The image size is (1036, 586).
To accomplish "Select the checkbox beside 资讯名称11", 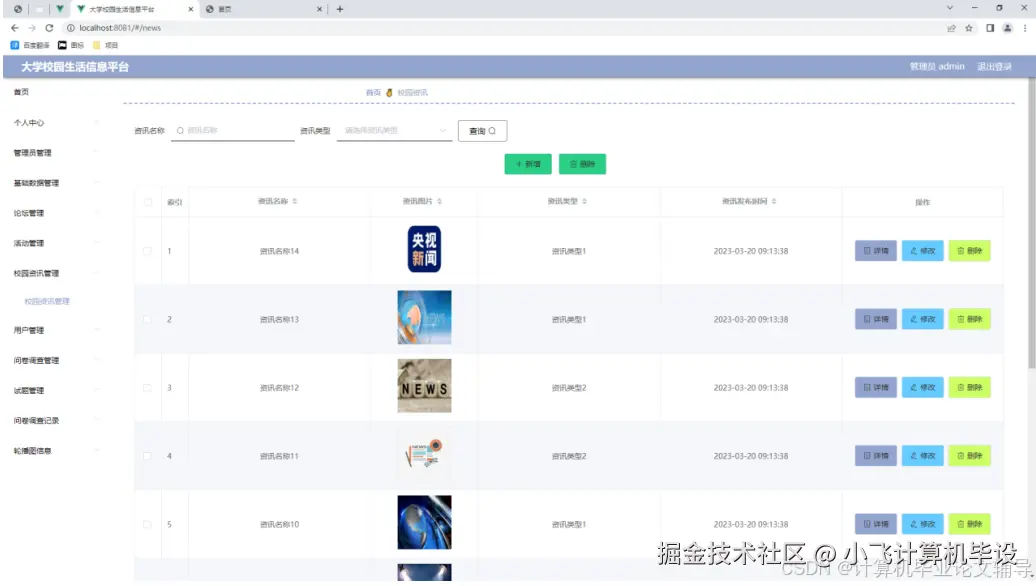I will click(x=146, y=455).
